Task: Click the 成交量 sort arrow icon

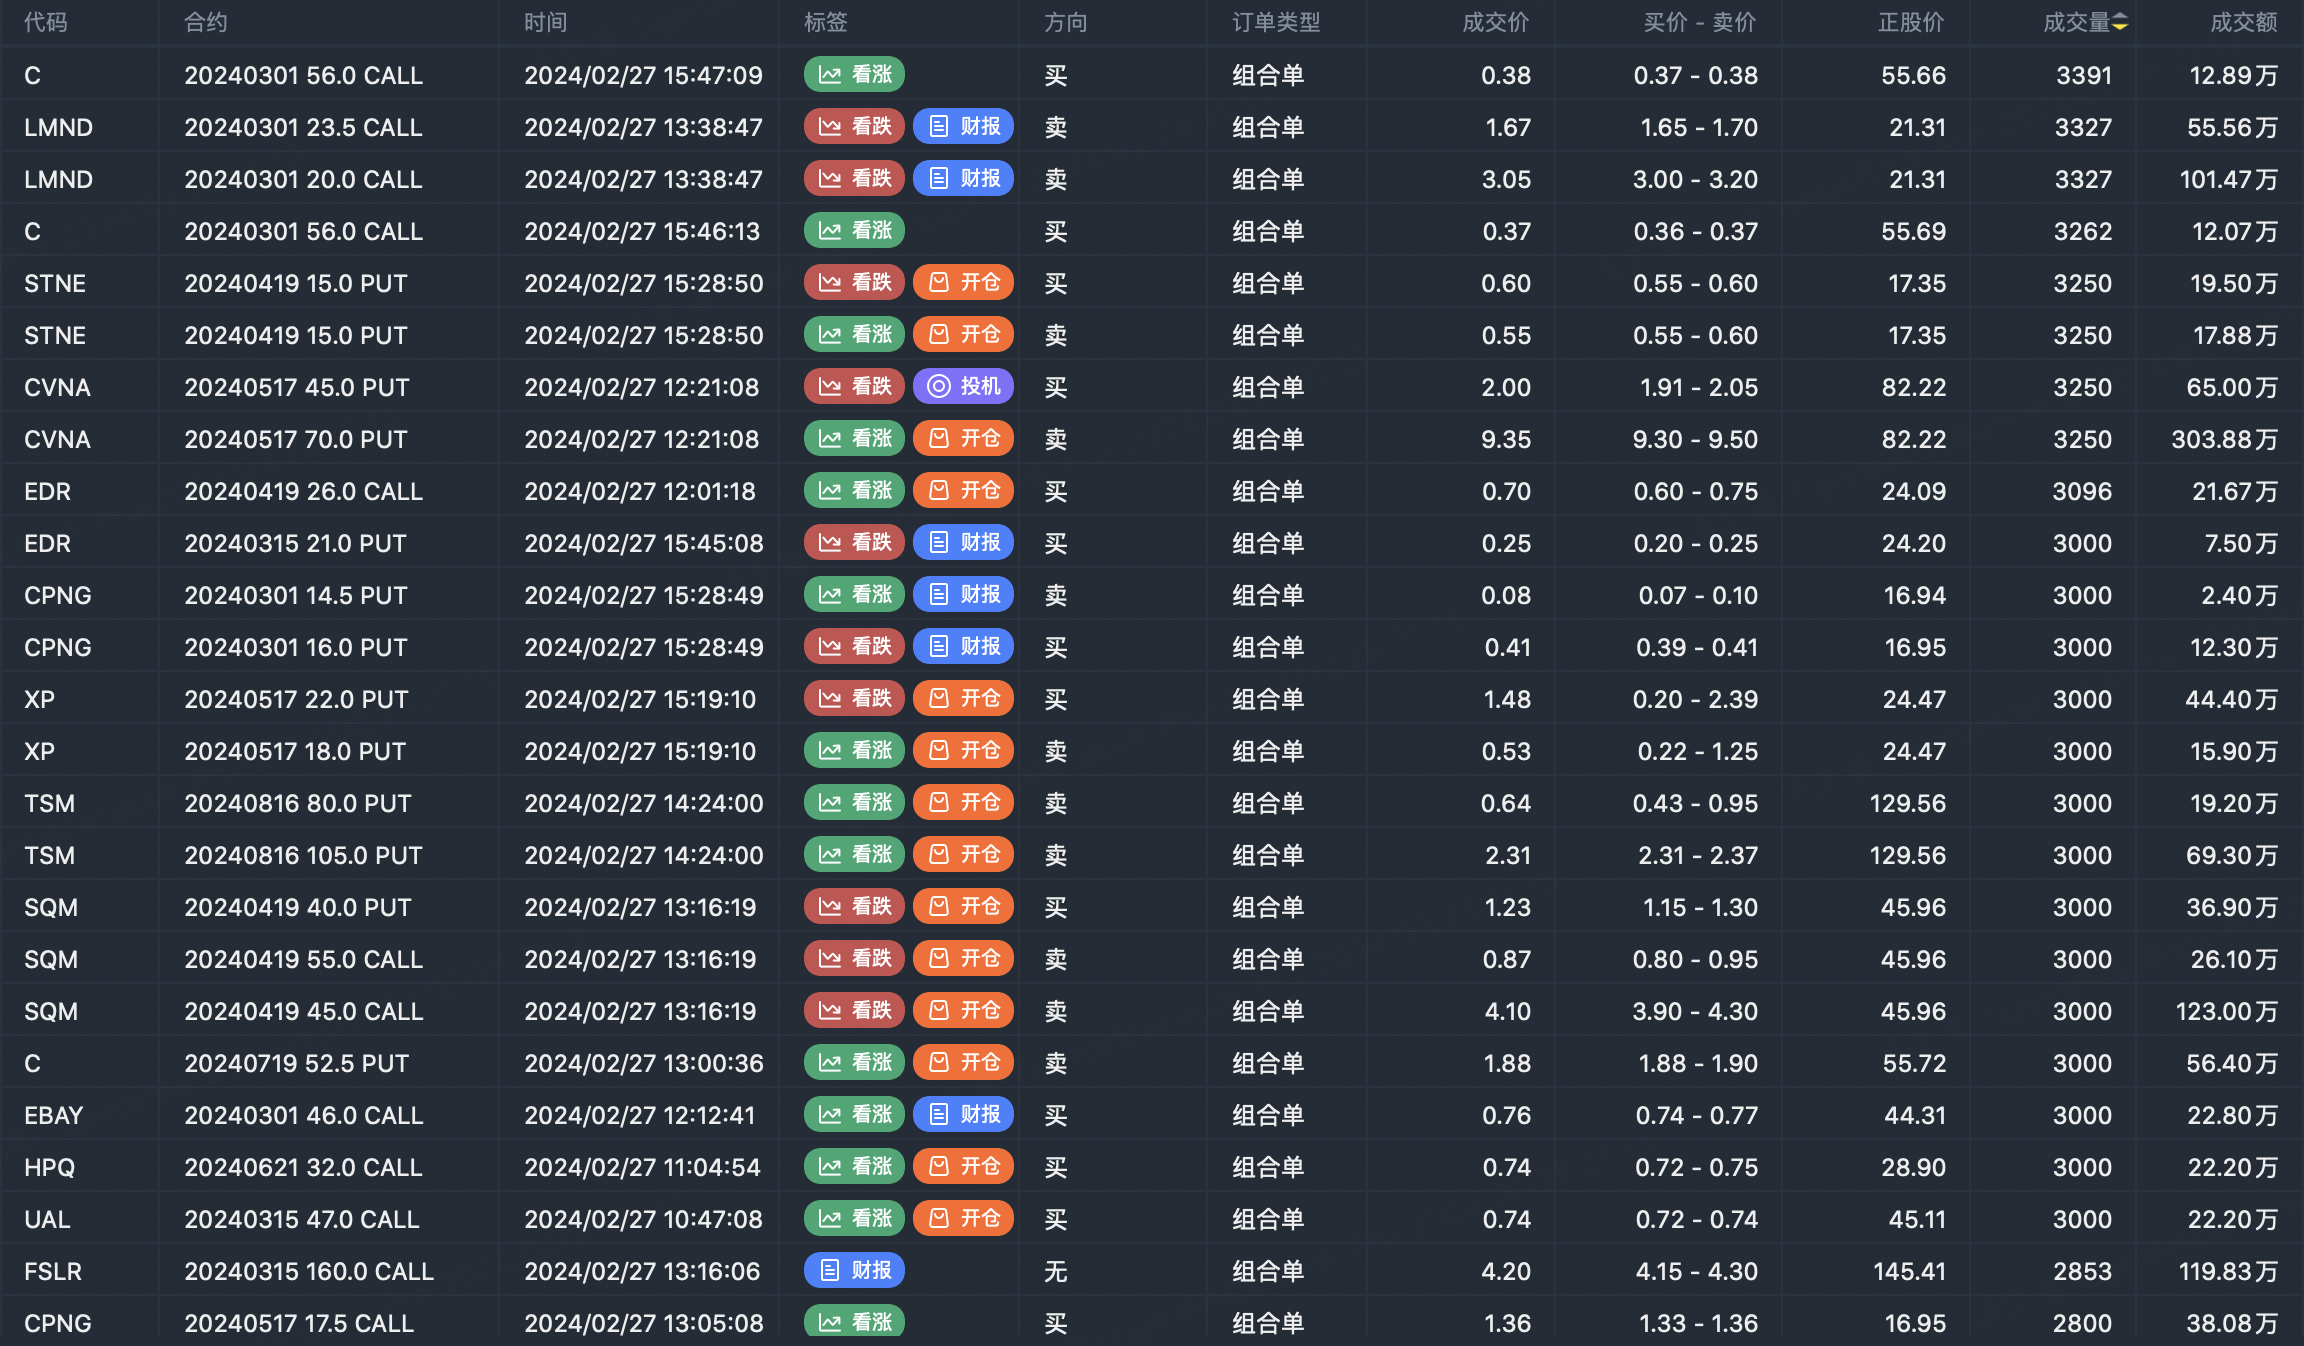Action: coord(2120,22)
